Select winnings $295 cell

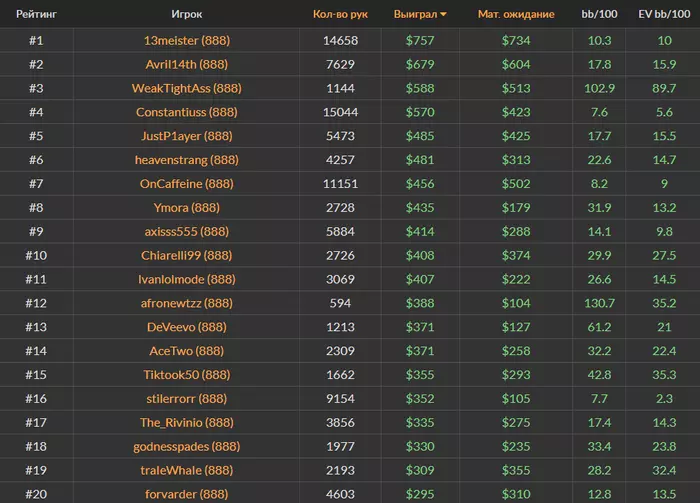click(x=420, y=494)
